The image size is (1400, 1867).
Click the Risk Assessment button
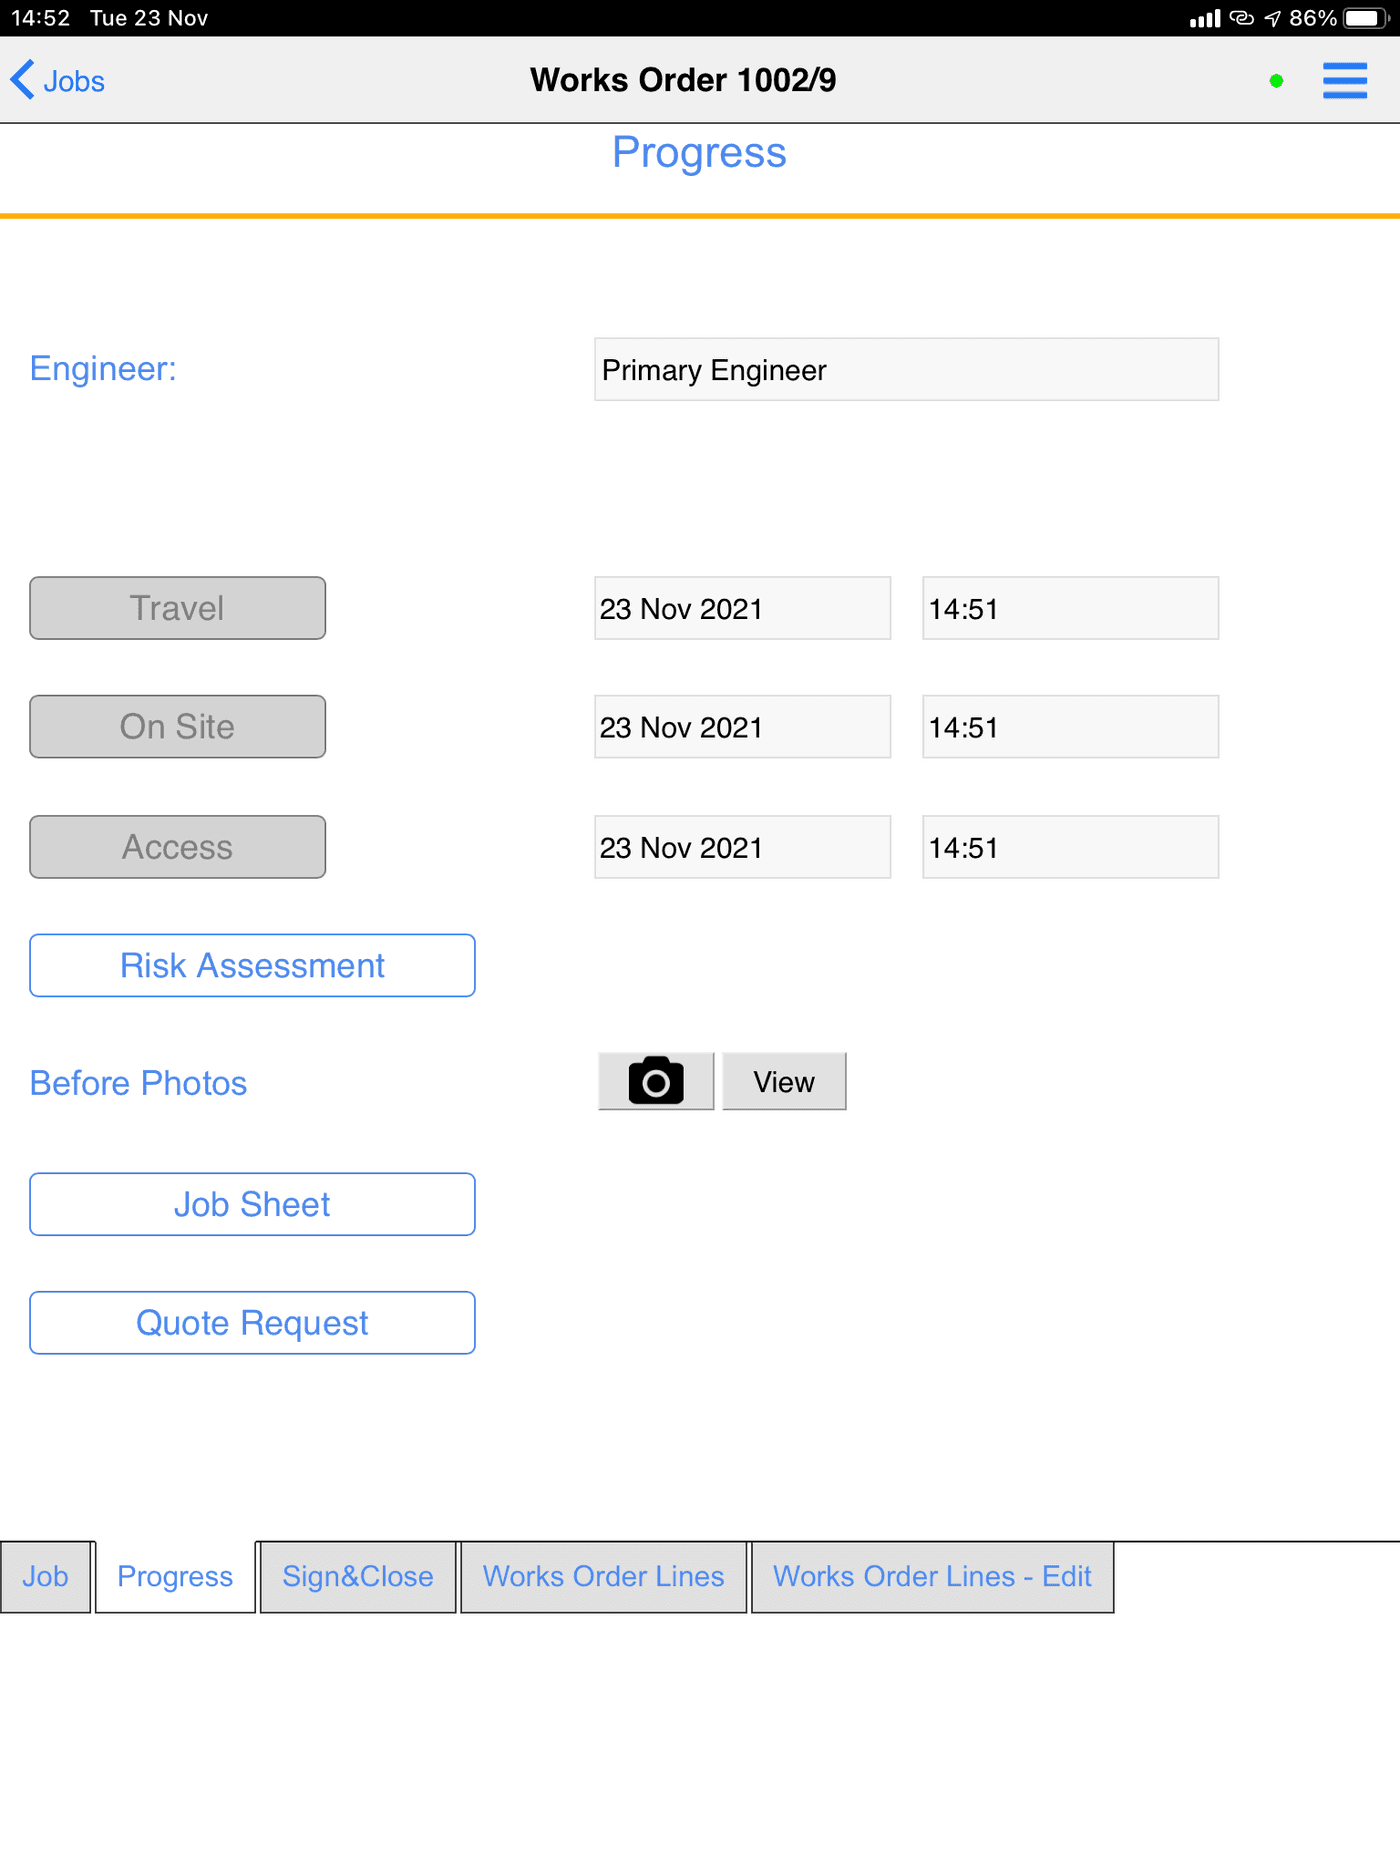click(252, 965)
